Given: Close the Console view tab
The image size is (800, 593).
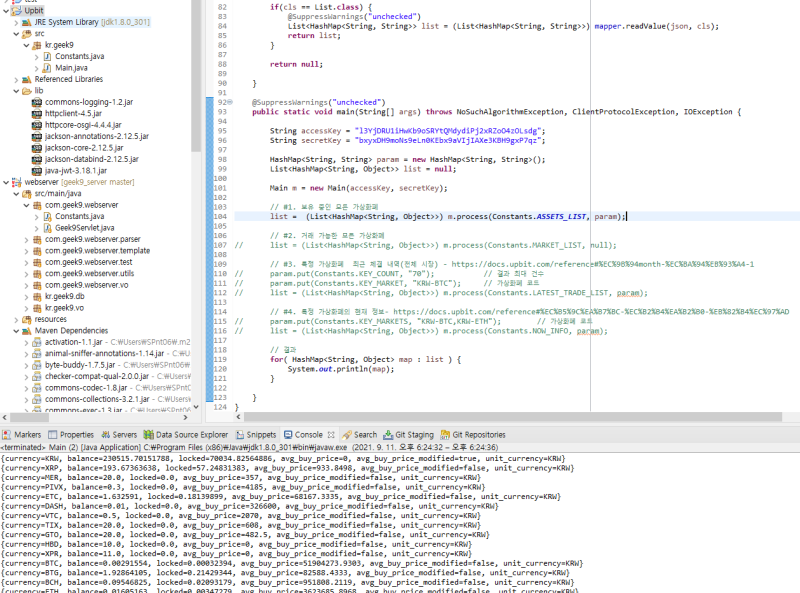Looking at the screenshot, I should click(x=331, y=435).
